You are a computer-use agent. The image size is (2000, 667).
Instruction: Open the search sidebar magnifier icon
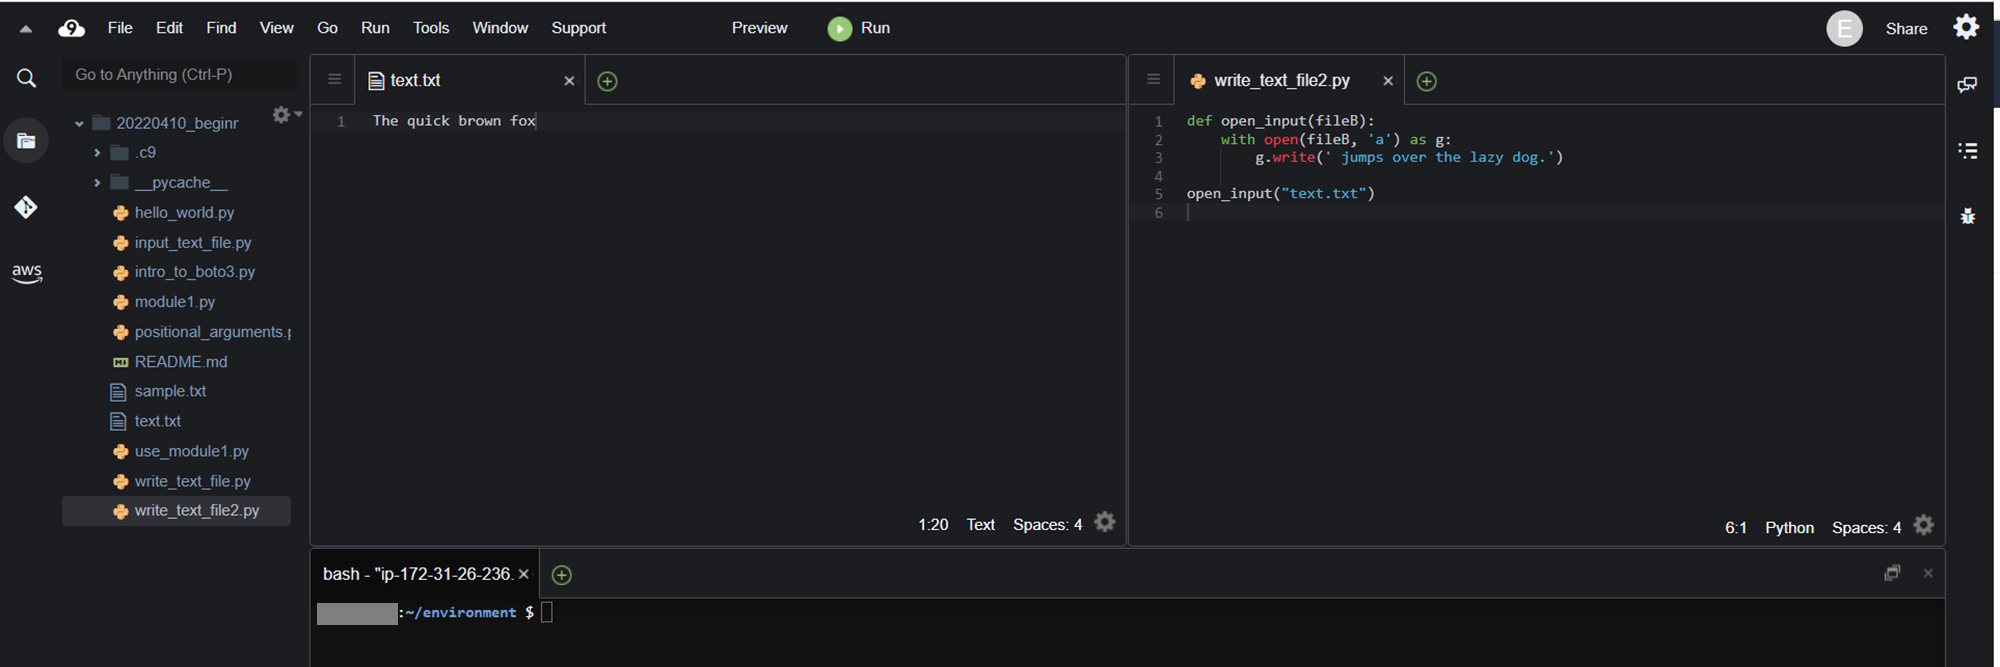(x=27, y=78)
